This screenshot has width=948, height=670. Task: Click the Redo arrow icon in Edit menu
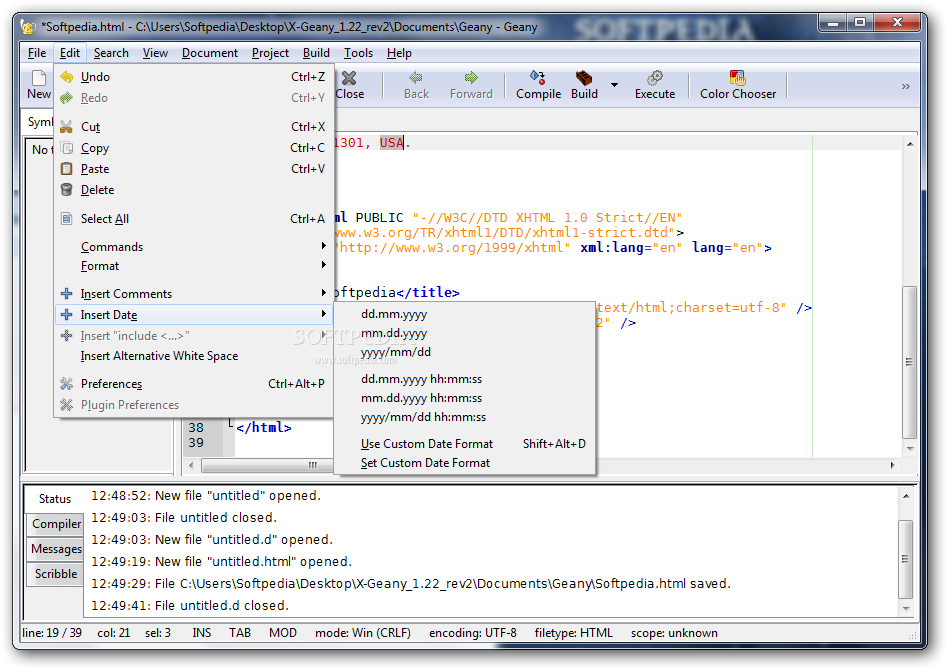(67, 98)
